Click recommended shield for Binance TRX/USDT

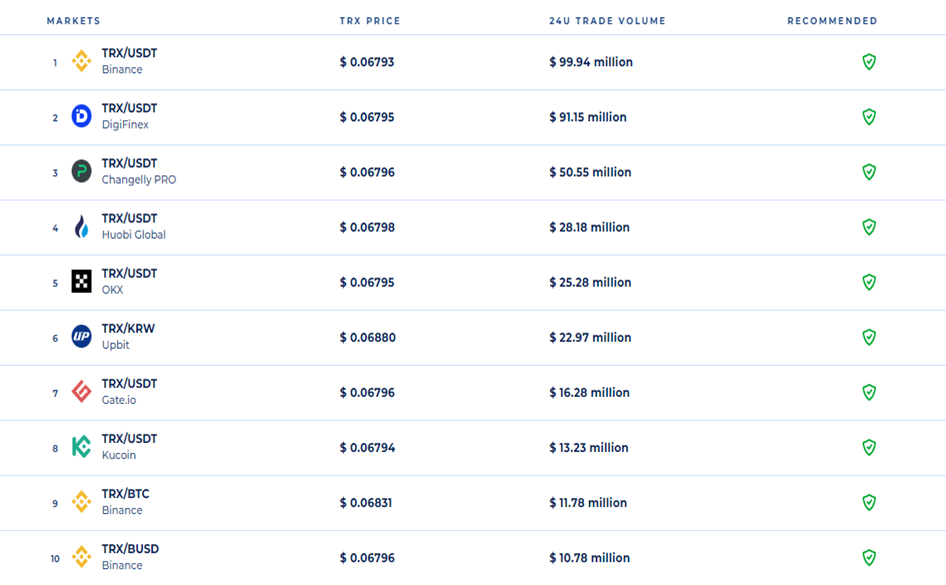869,62
